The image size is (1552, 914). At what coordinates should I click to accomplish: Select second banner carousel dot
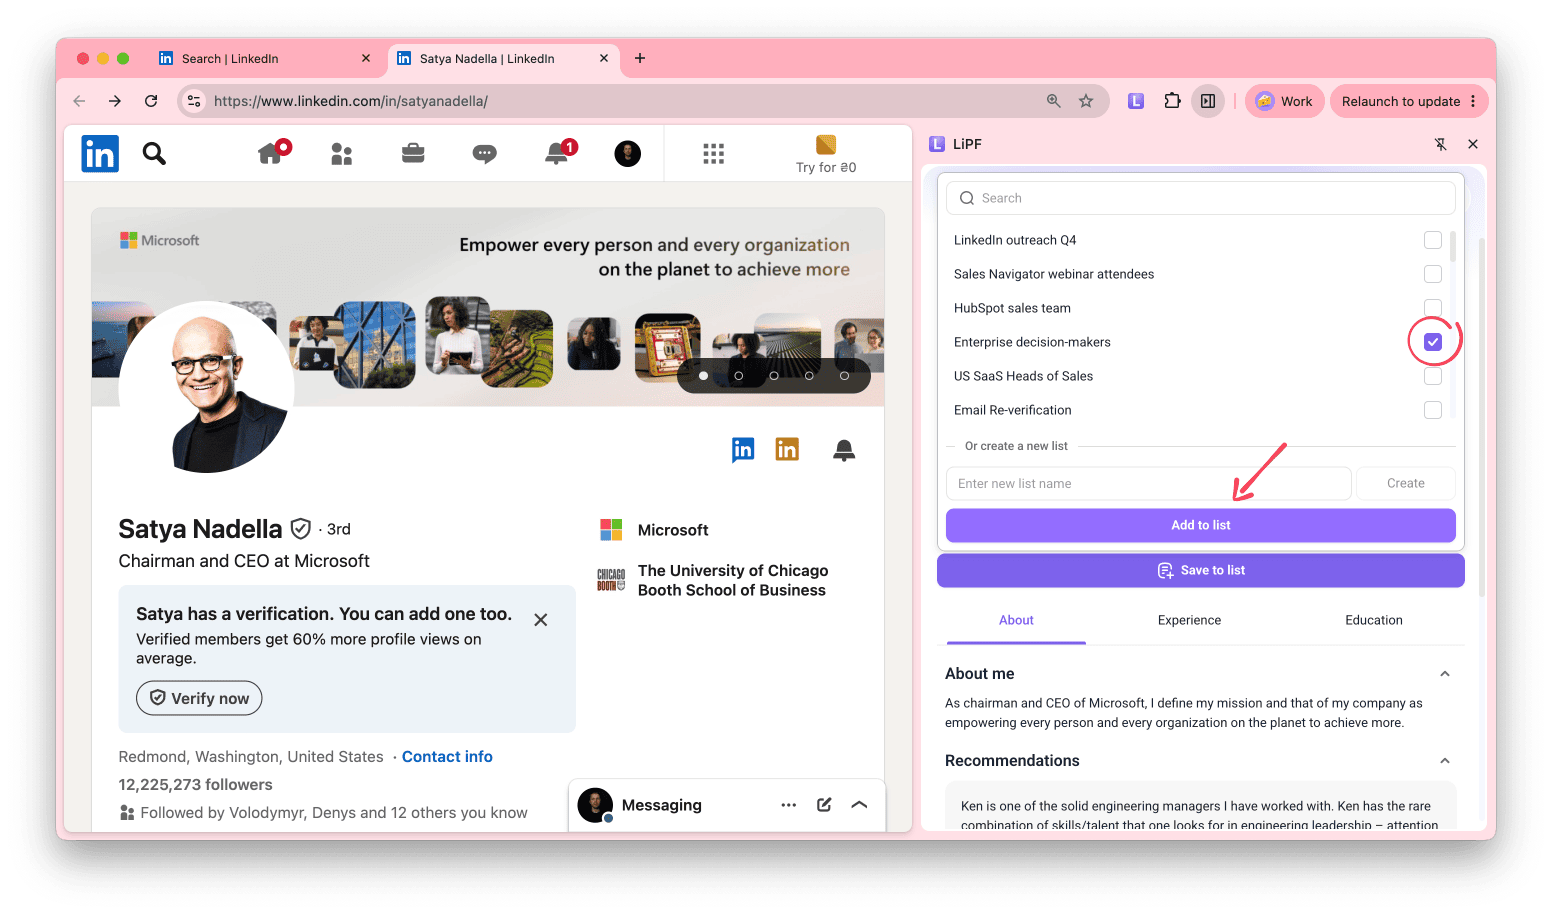(x=739, y=376)
